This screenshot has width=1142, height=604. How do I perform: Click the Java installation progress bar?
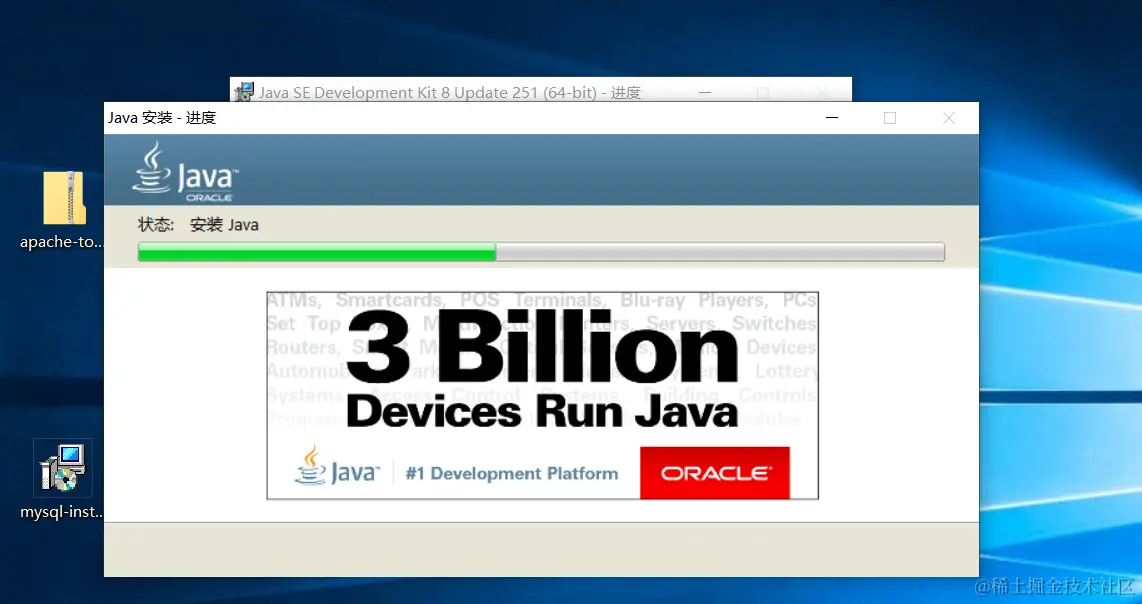point(541,252)
